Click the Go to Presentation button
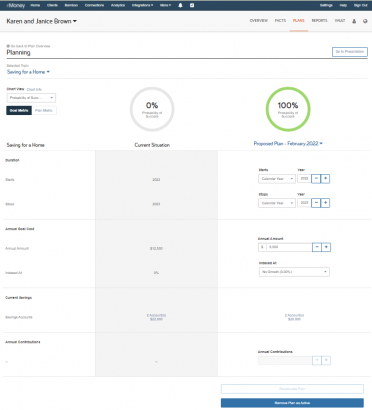This screenshot has width=372, height=410. 350,52
